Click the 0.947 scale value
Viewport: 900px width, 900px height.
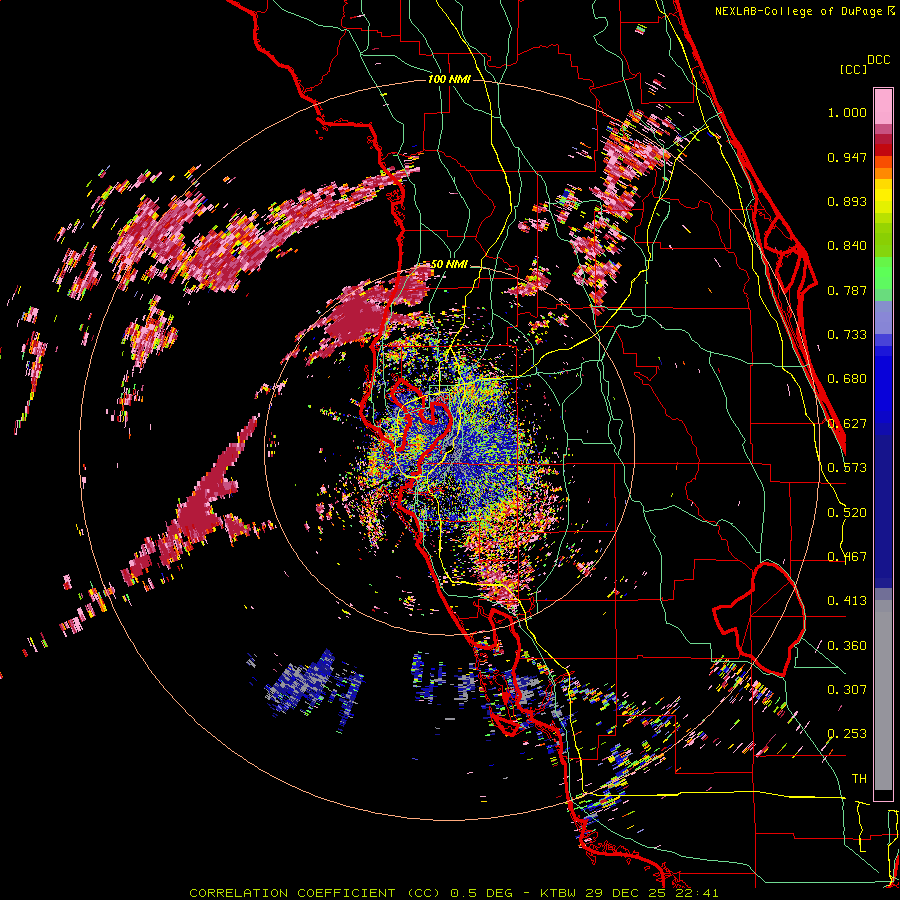click(847, 157)
